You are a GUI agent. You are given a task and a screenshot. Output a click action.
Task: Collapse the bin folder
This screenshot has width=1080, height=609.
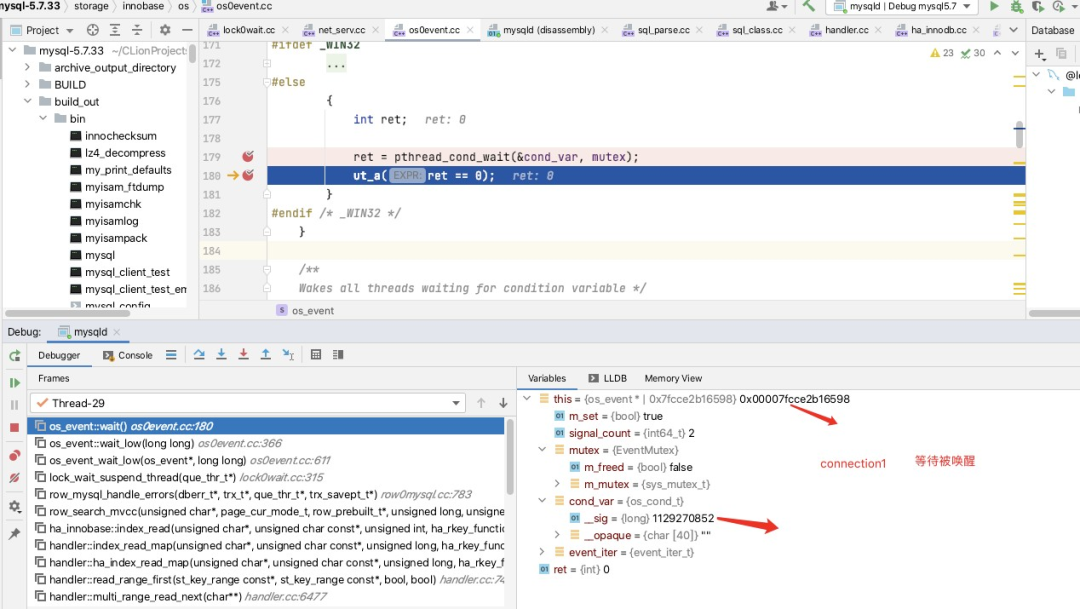pyautogui.click(x=43, y=118)
